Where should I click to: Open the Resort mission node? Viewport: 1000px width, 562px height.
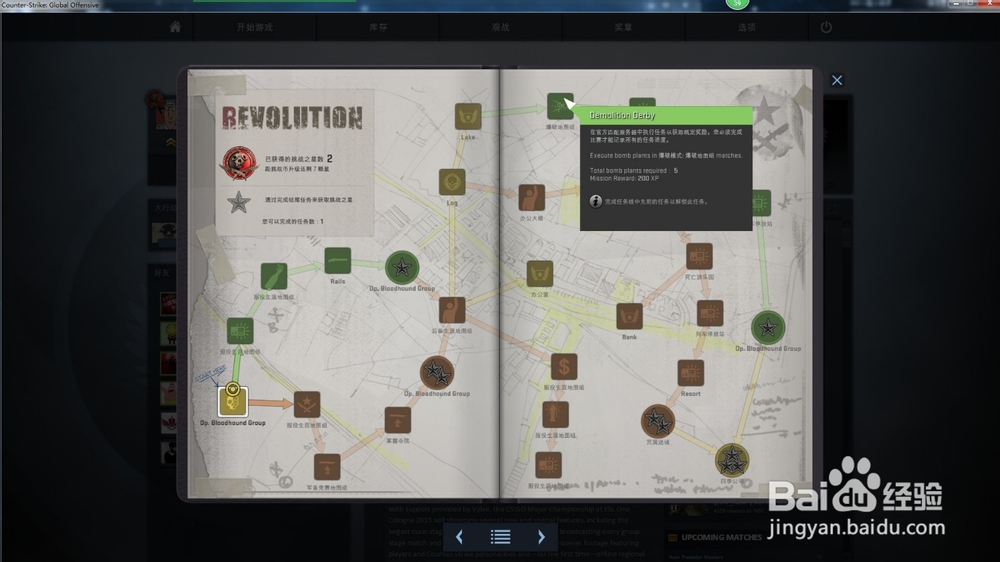click(x=691, y=373)
